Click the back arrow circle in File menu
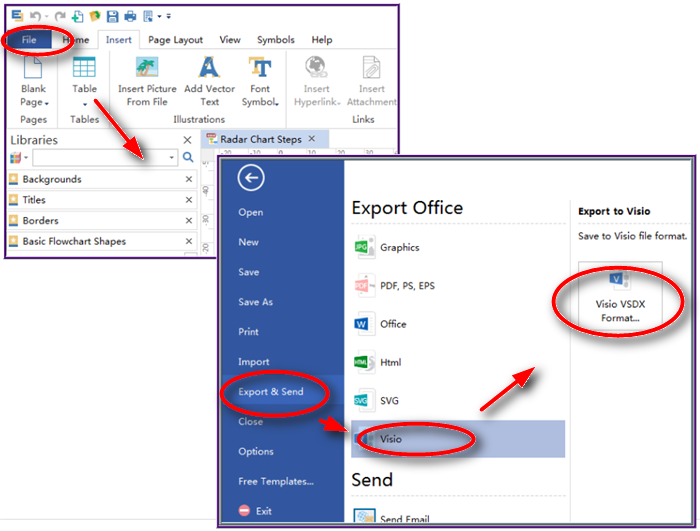 [251, 178]
